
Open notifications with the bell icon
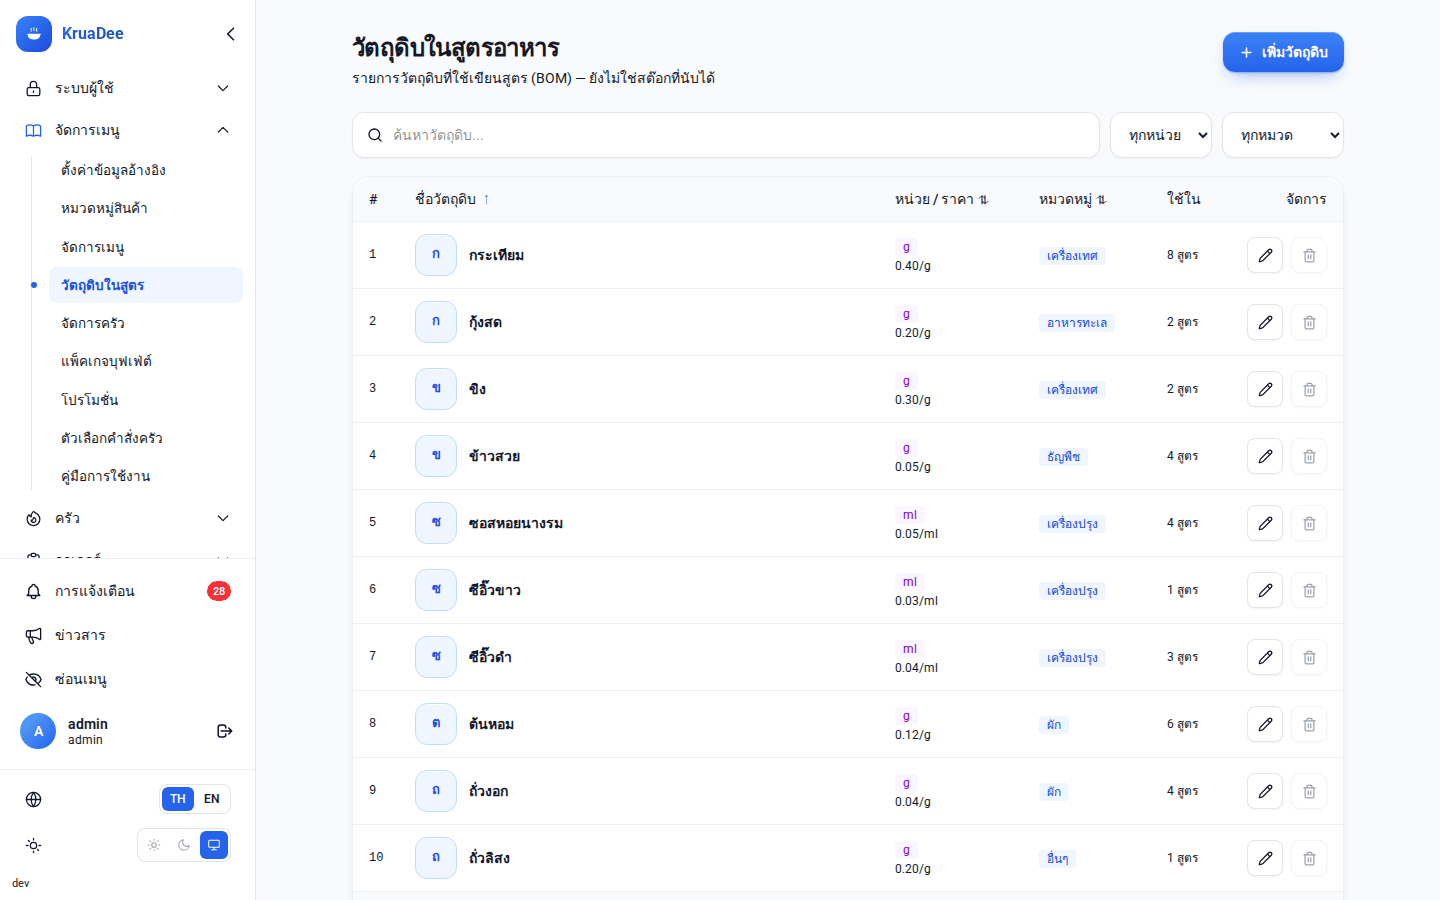pos(34,591)
